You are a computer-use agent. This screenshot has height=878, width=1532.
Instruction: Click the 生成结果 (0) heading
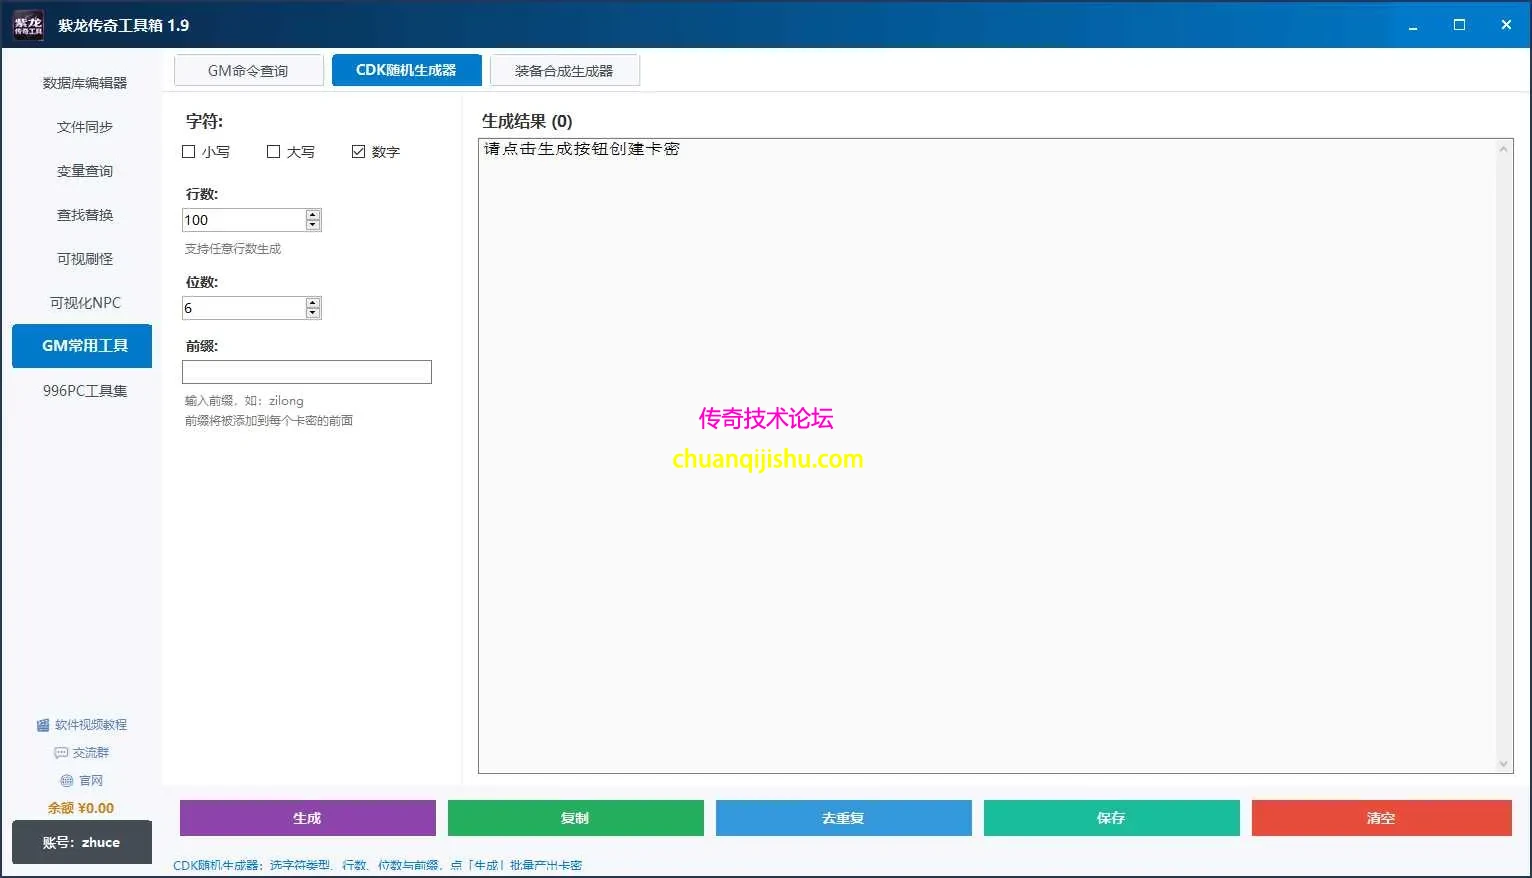(527, 121)
